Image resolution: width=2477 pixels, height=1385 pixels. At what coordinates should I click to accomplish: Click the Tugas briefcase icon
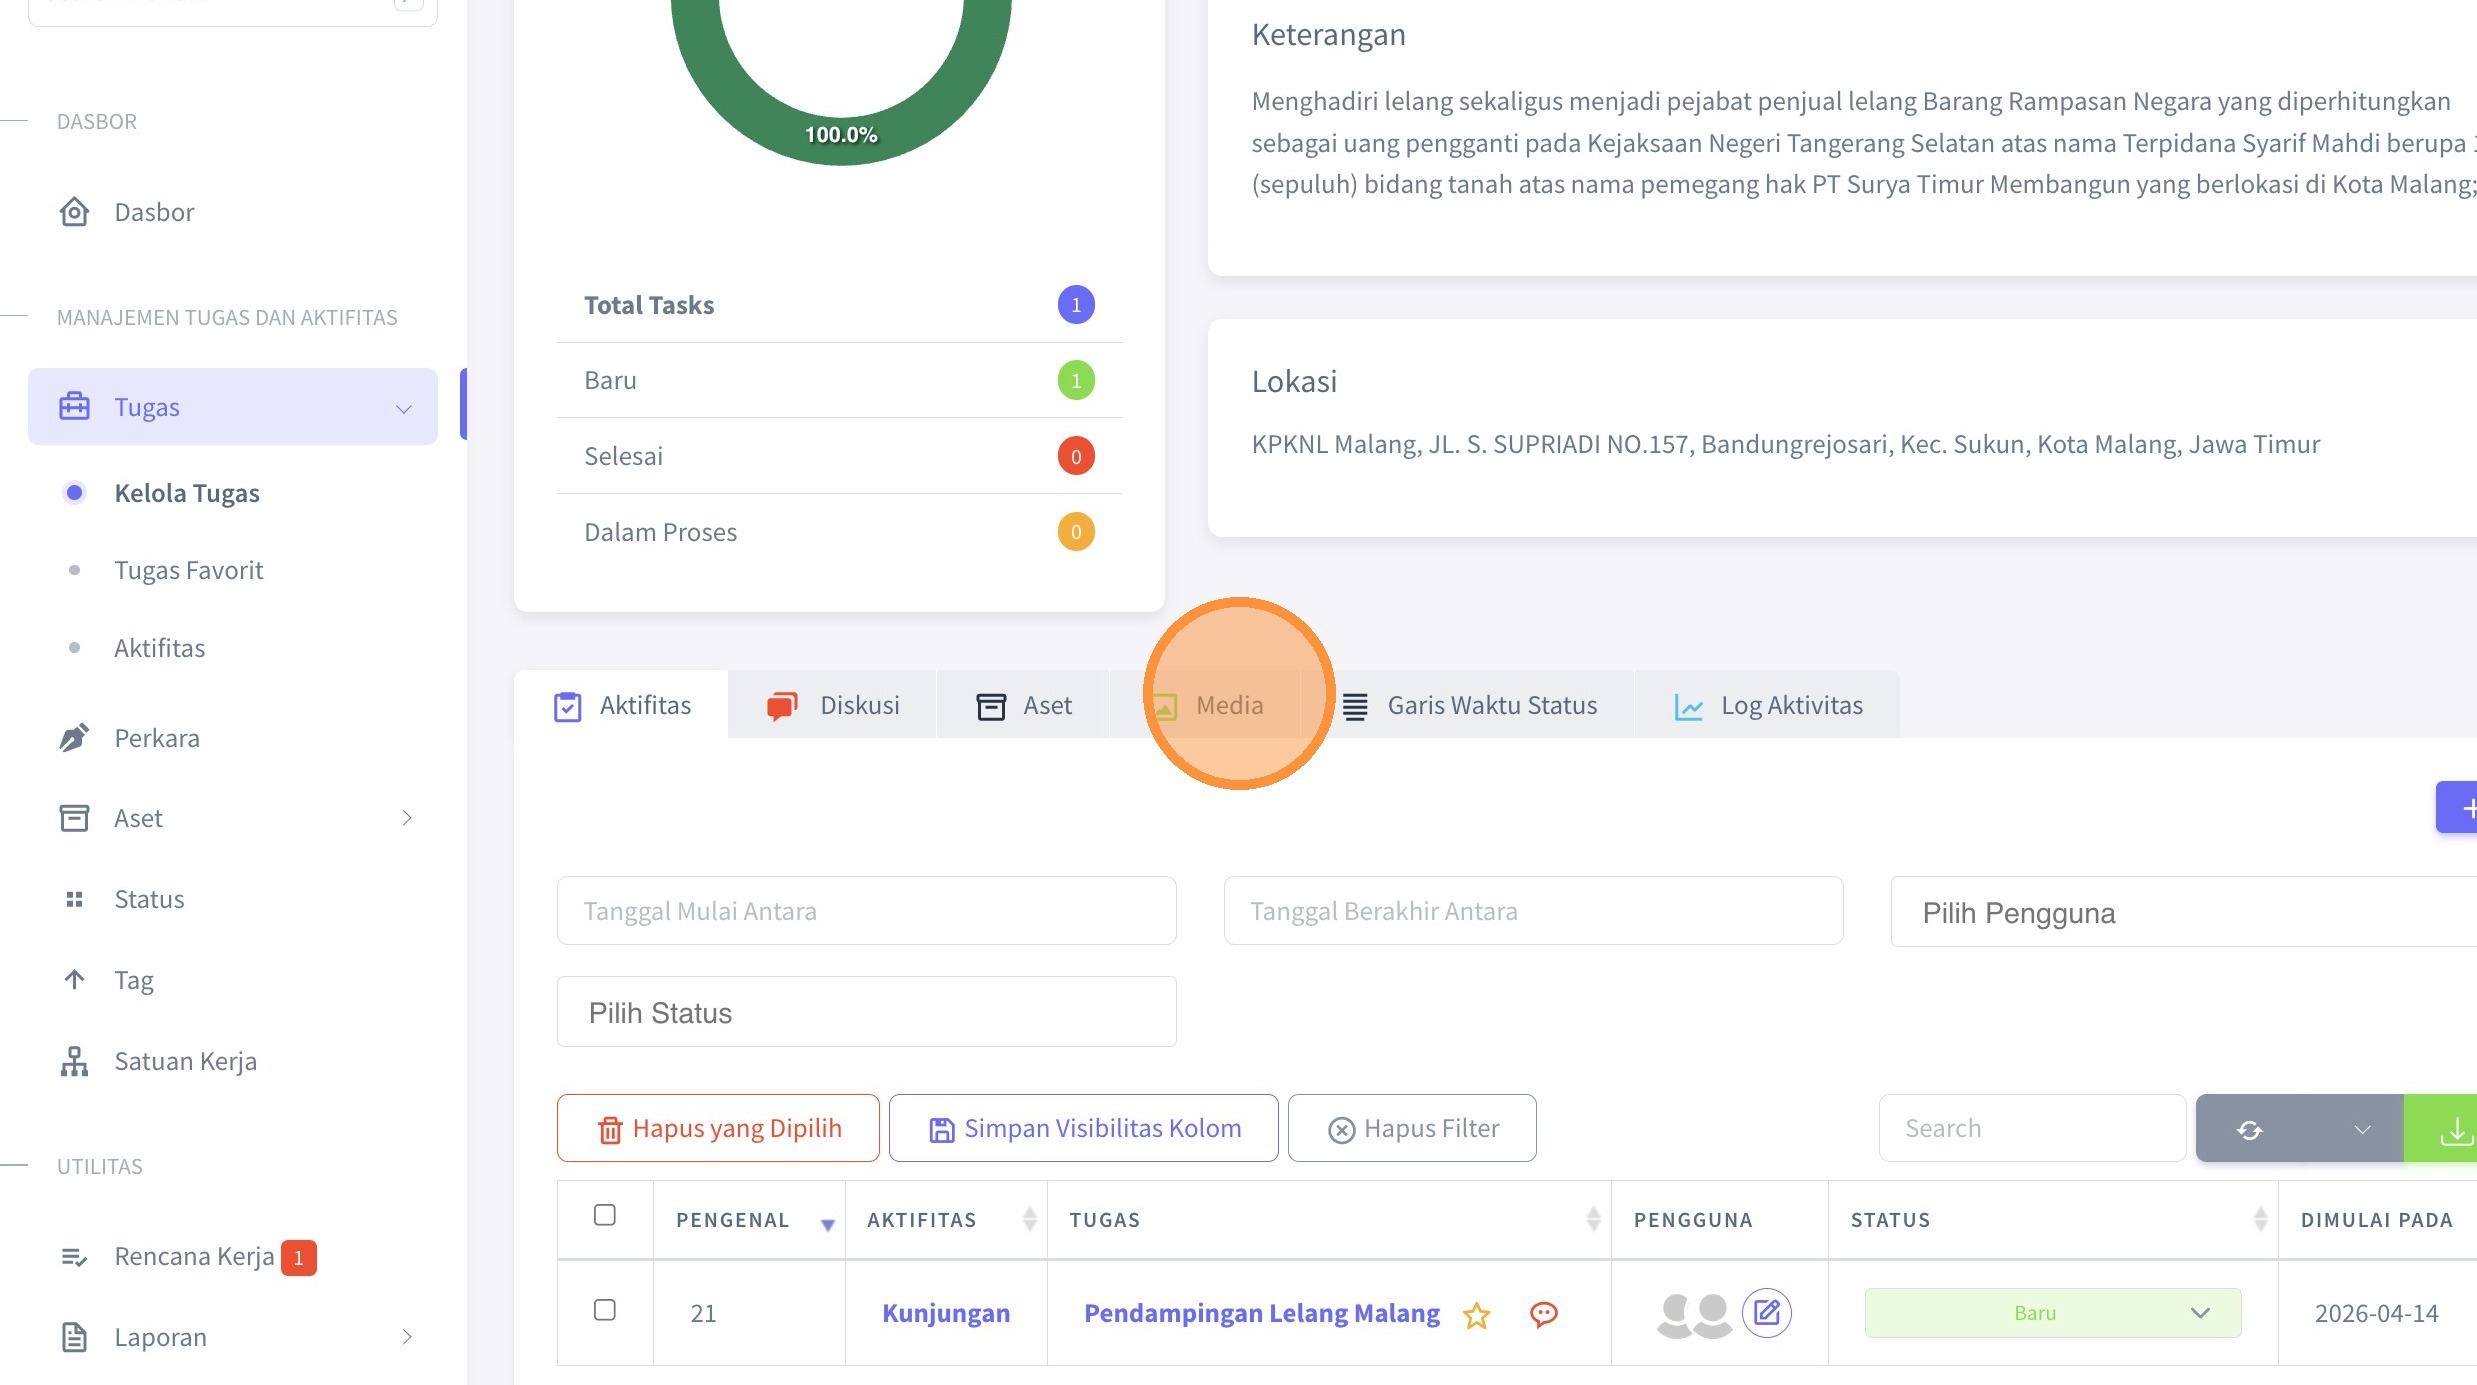(74, 407)
